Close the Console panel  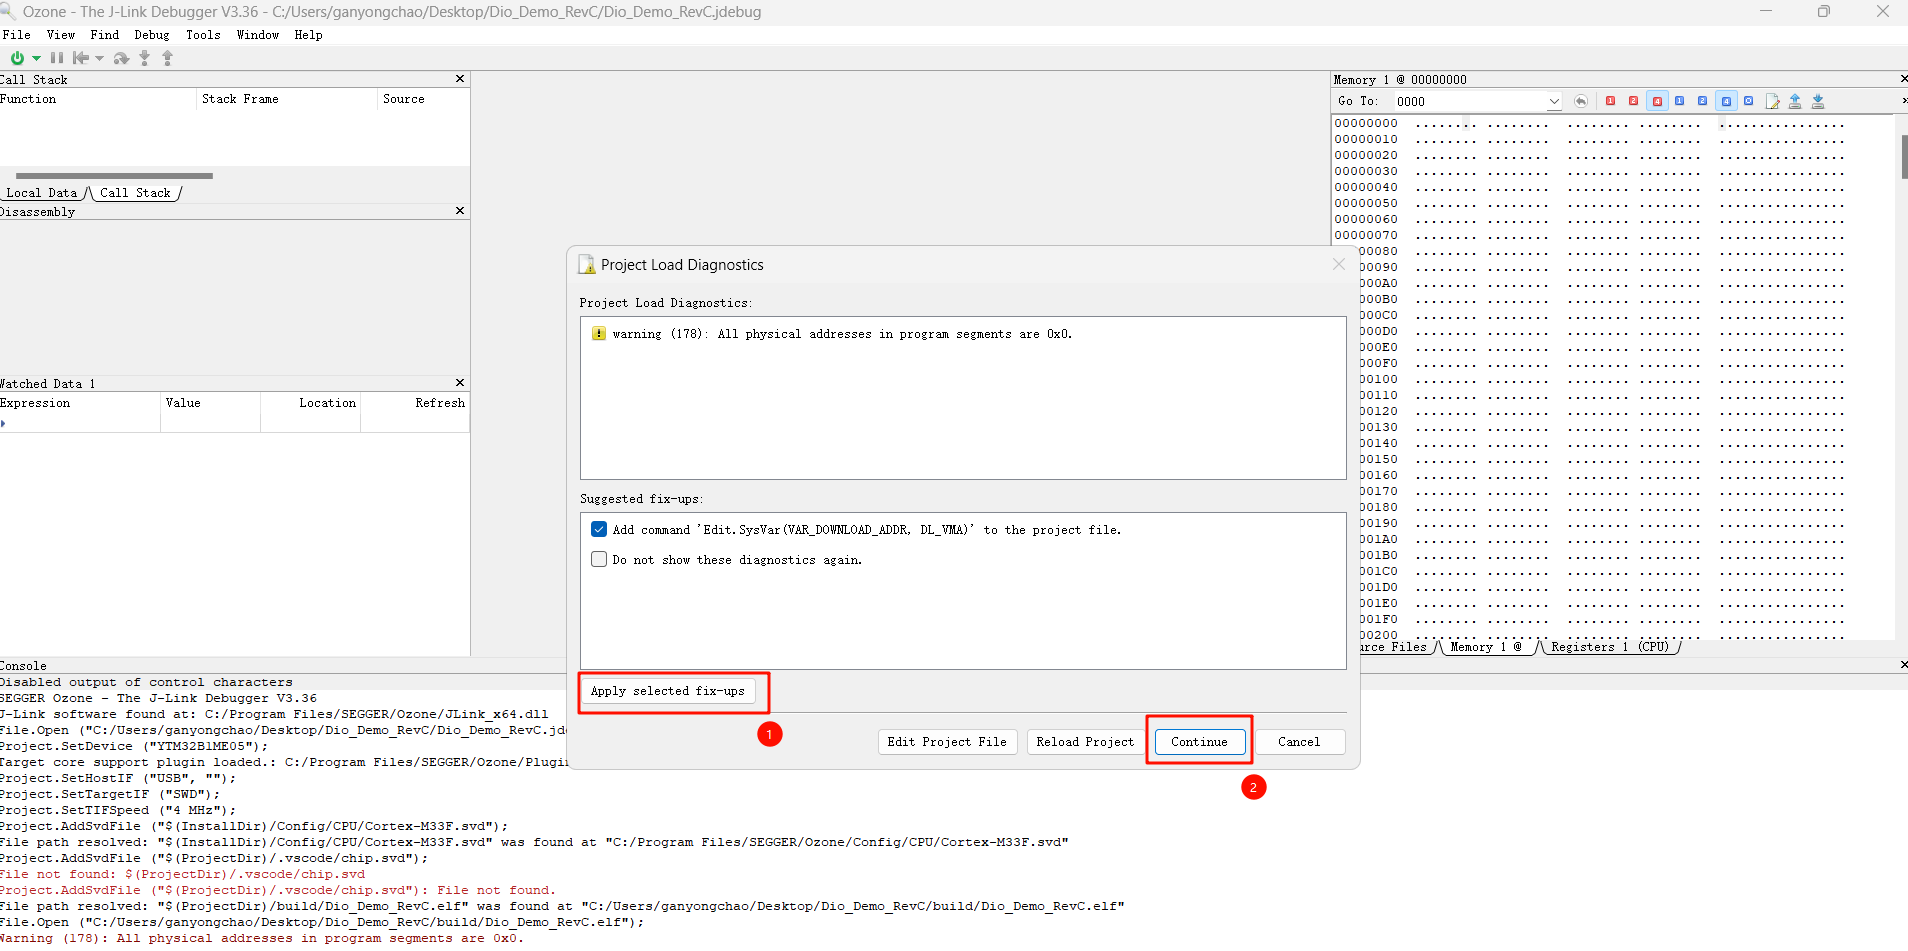(x=1903, y=665)
